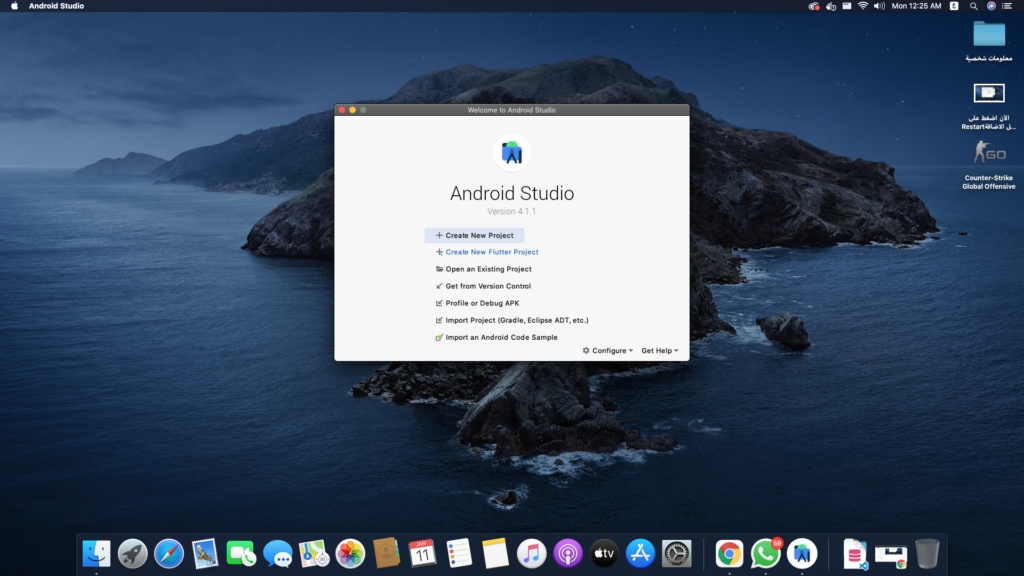Open an Existing Project
This screenshot has height=576, width=1024.
(x=483, y=269)
